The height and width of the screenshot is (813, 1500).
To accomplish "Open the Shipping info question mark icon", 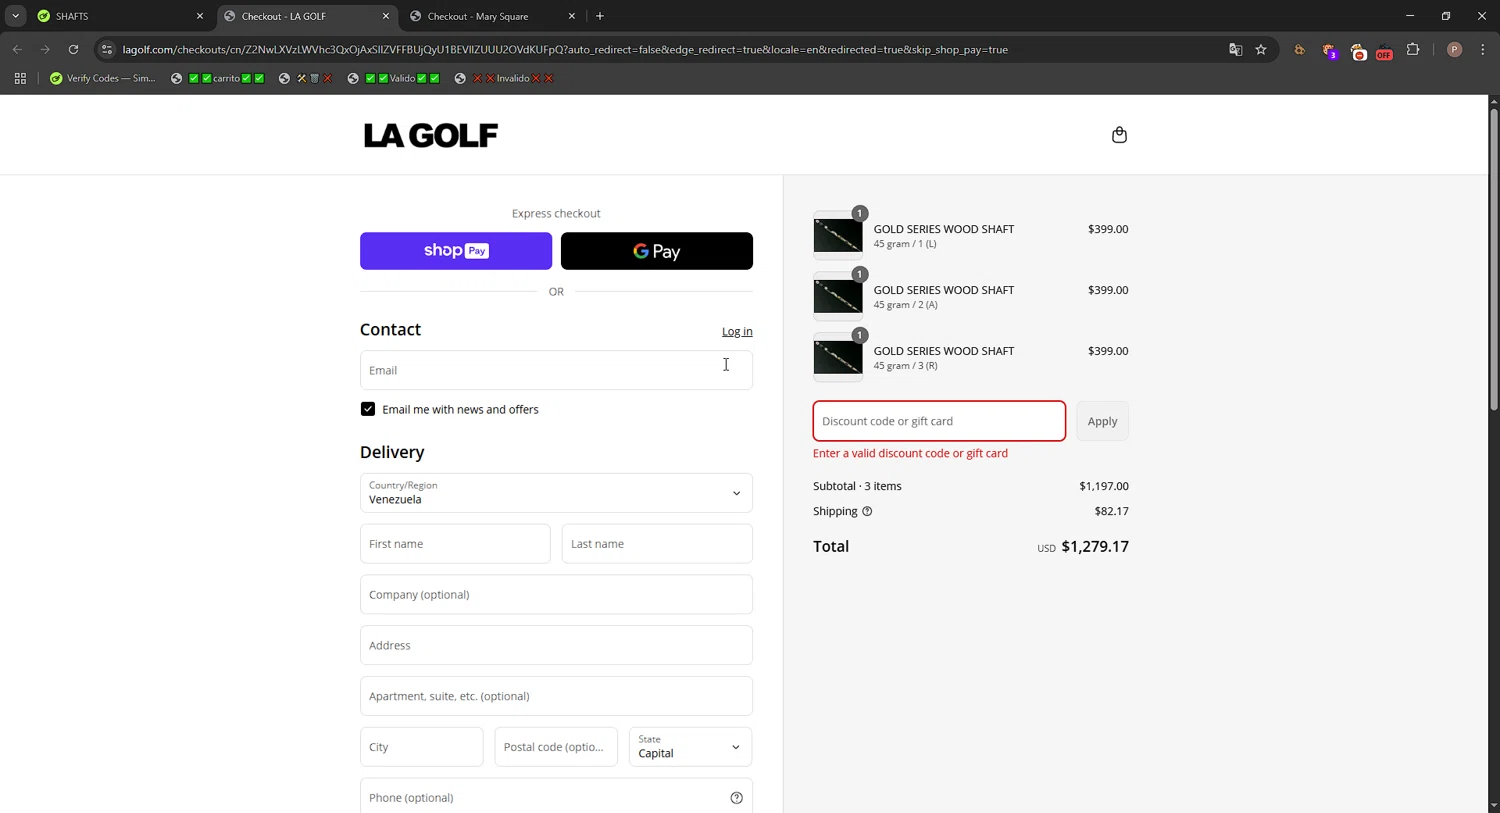I will [867, 511].
